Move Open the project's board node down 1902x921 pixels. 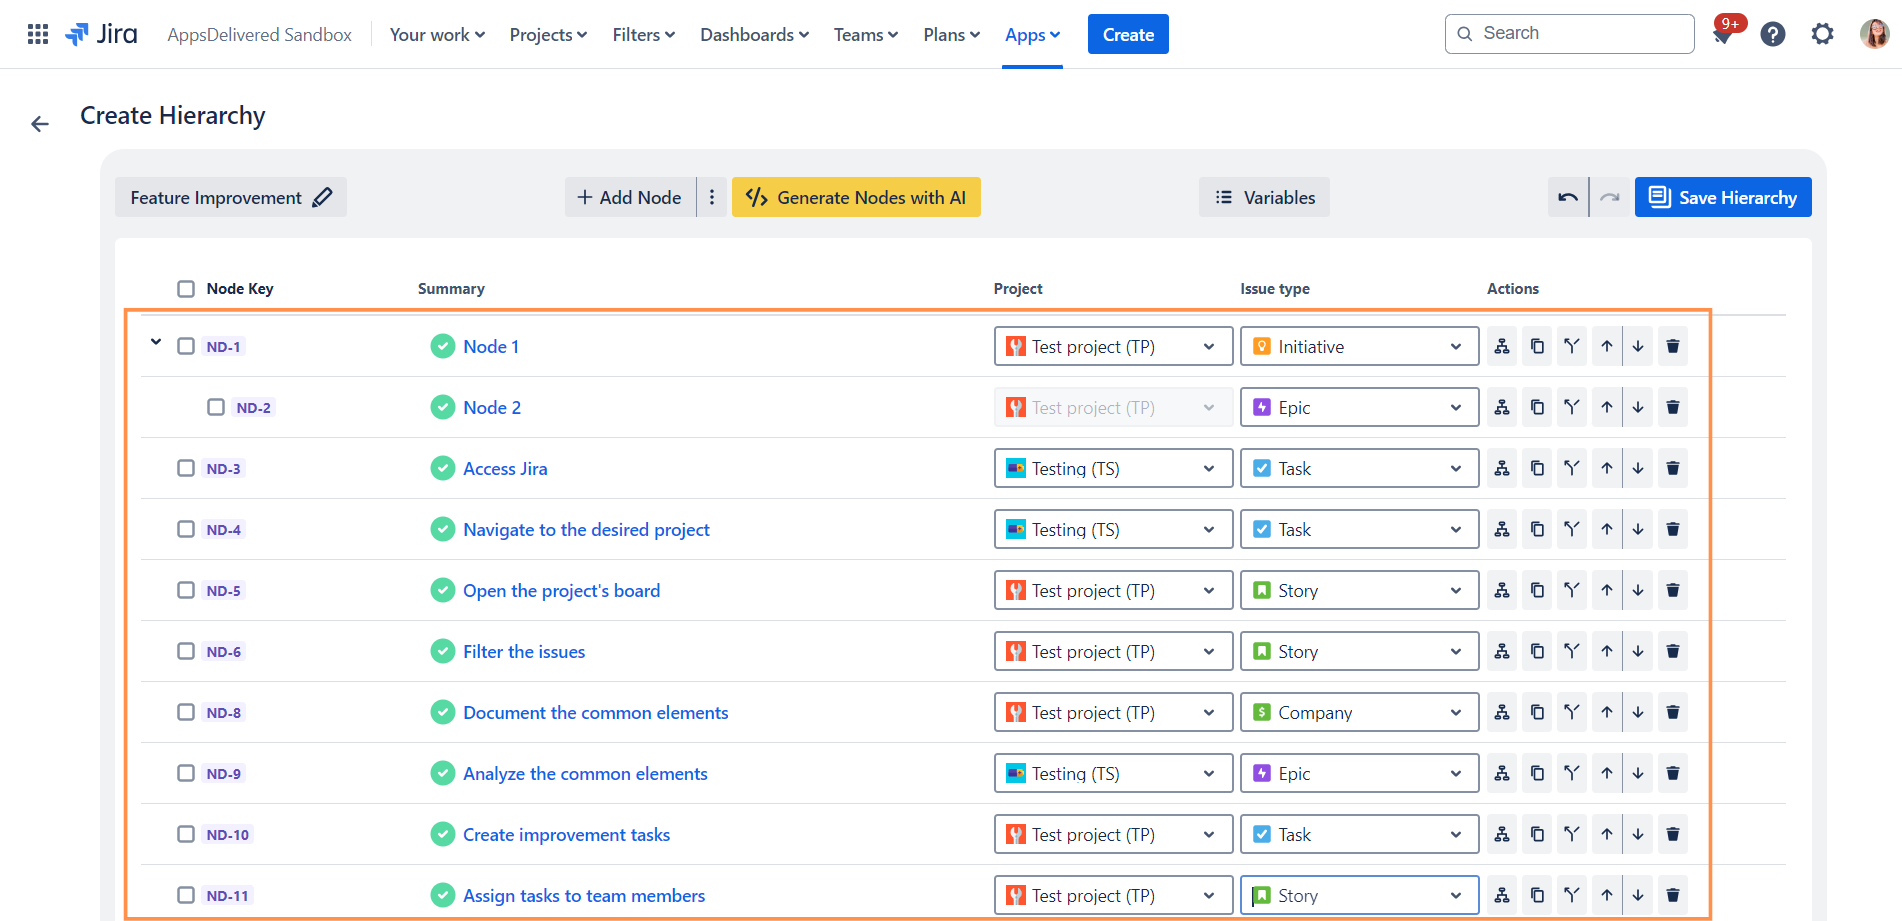(1638, 591)
